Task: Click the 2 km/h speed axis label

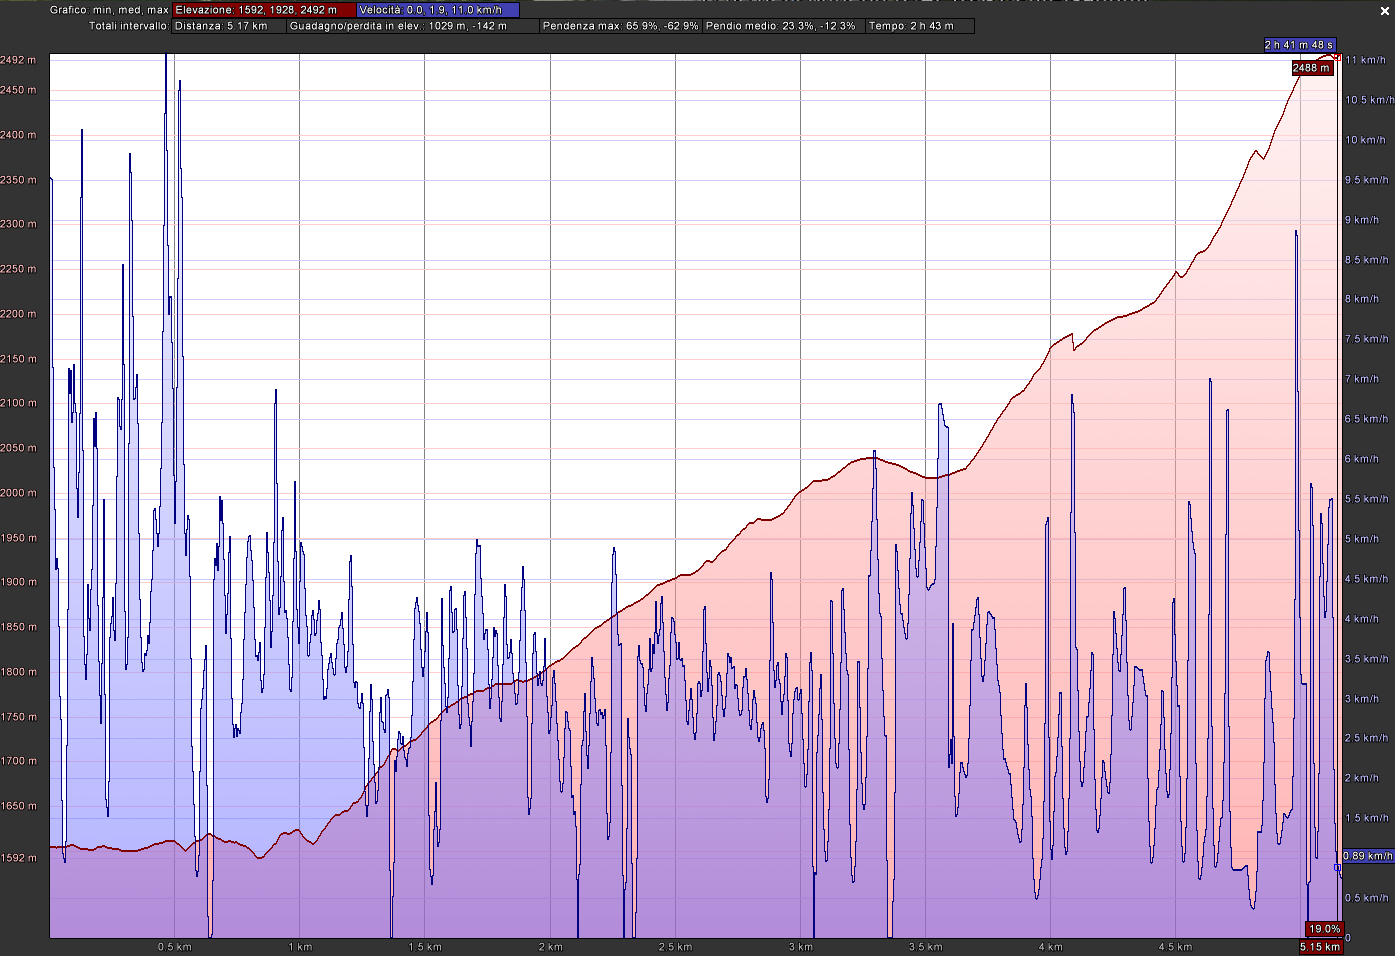Action: coord(1362,778)
